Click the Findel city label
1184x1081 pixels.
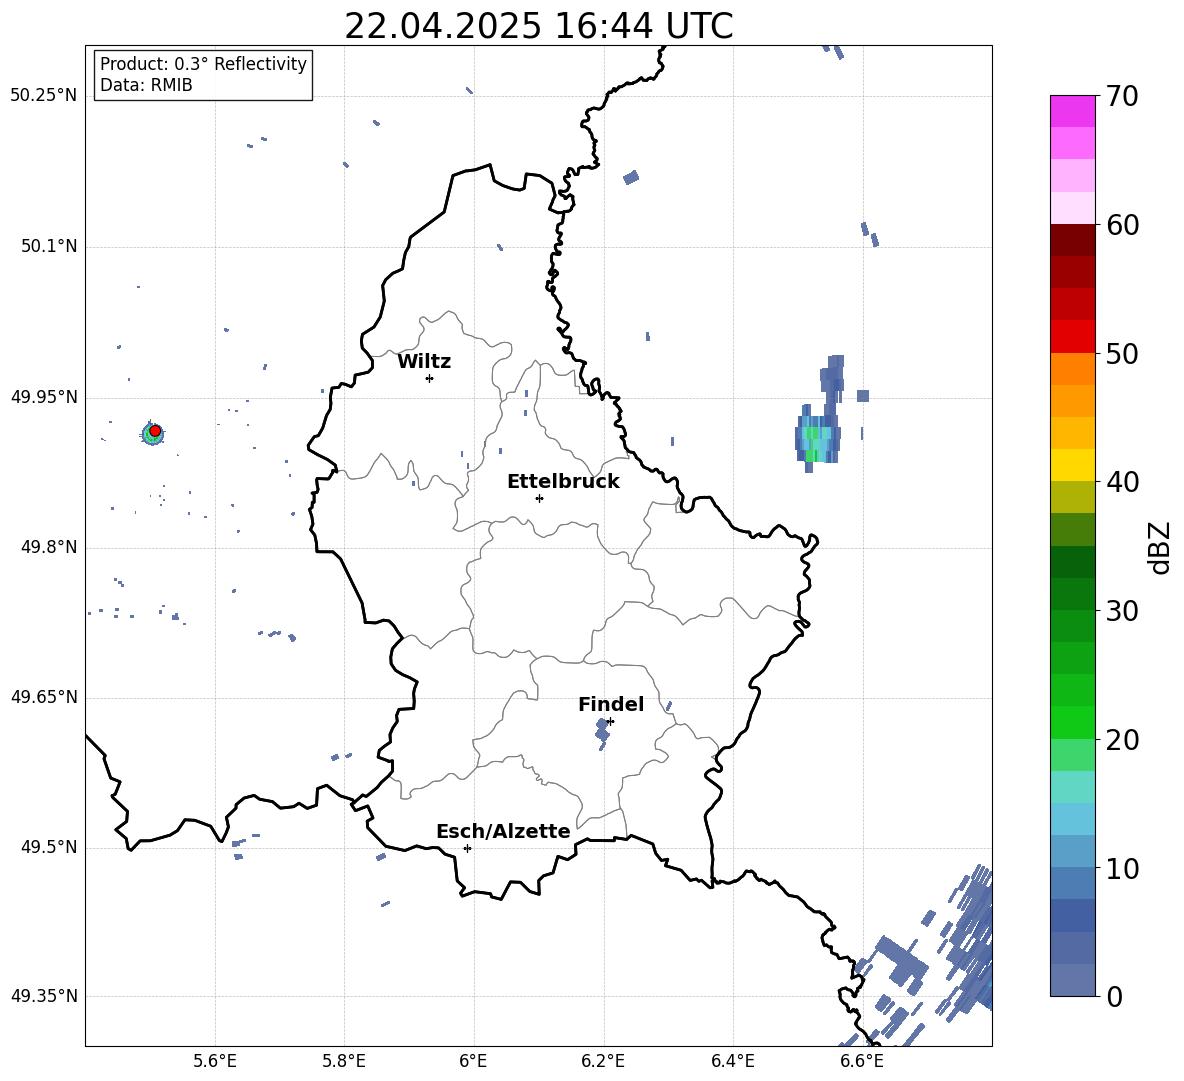(x=611, y=704)
